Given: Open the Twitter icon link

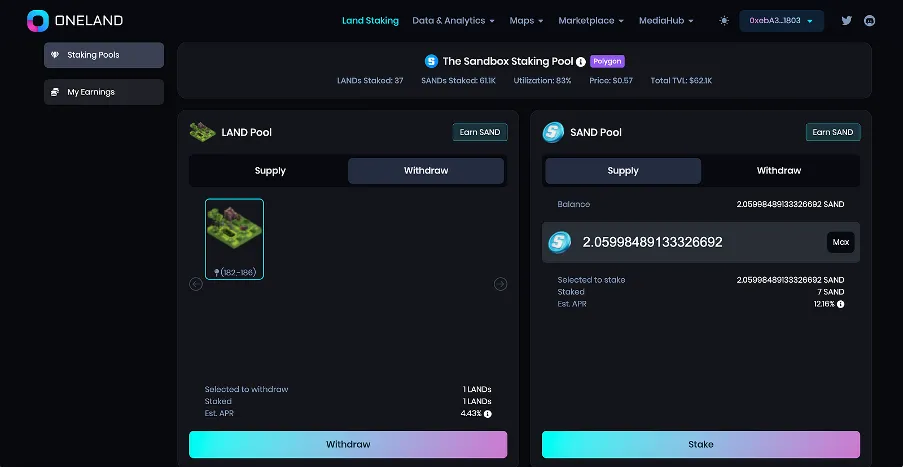Looking at the screenshot, I should [847, 21].
